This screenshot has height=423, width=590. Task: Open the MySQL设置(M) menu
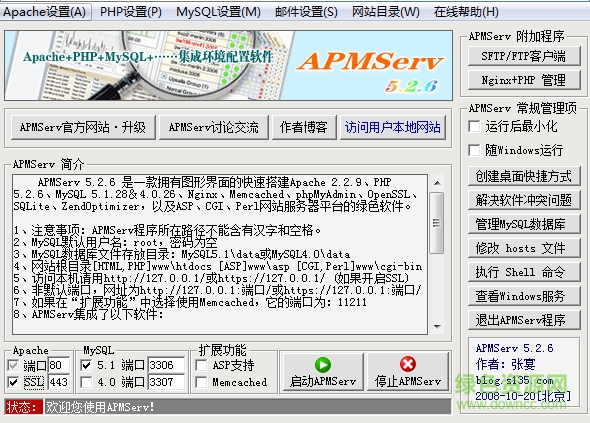pos(218,12)
